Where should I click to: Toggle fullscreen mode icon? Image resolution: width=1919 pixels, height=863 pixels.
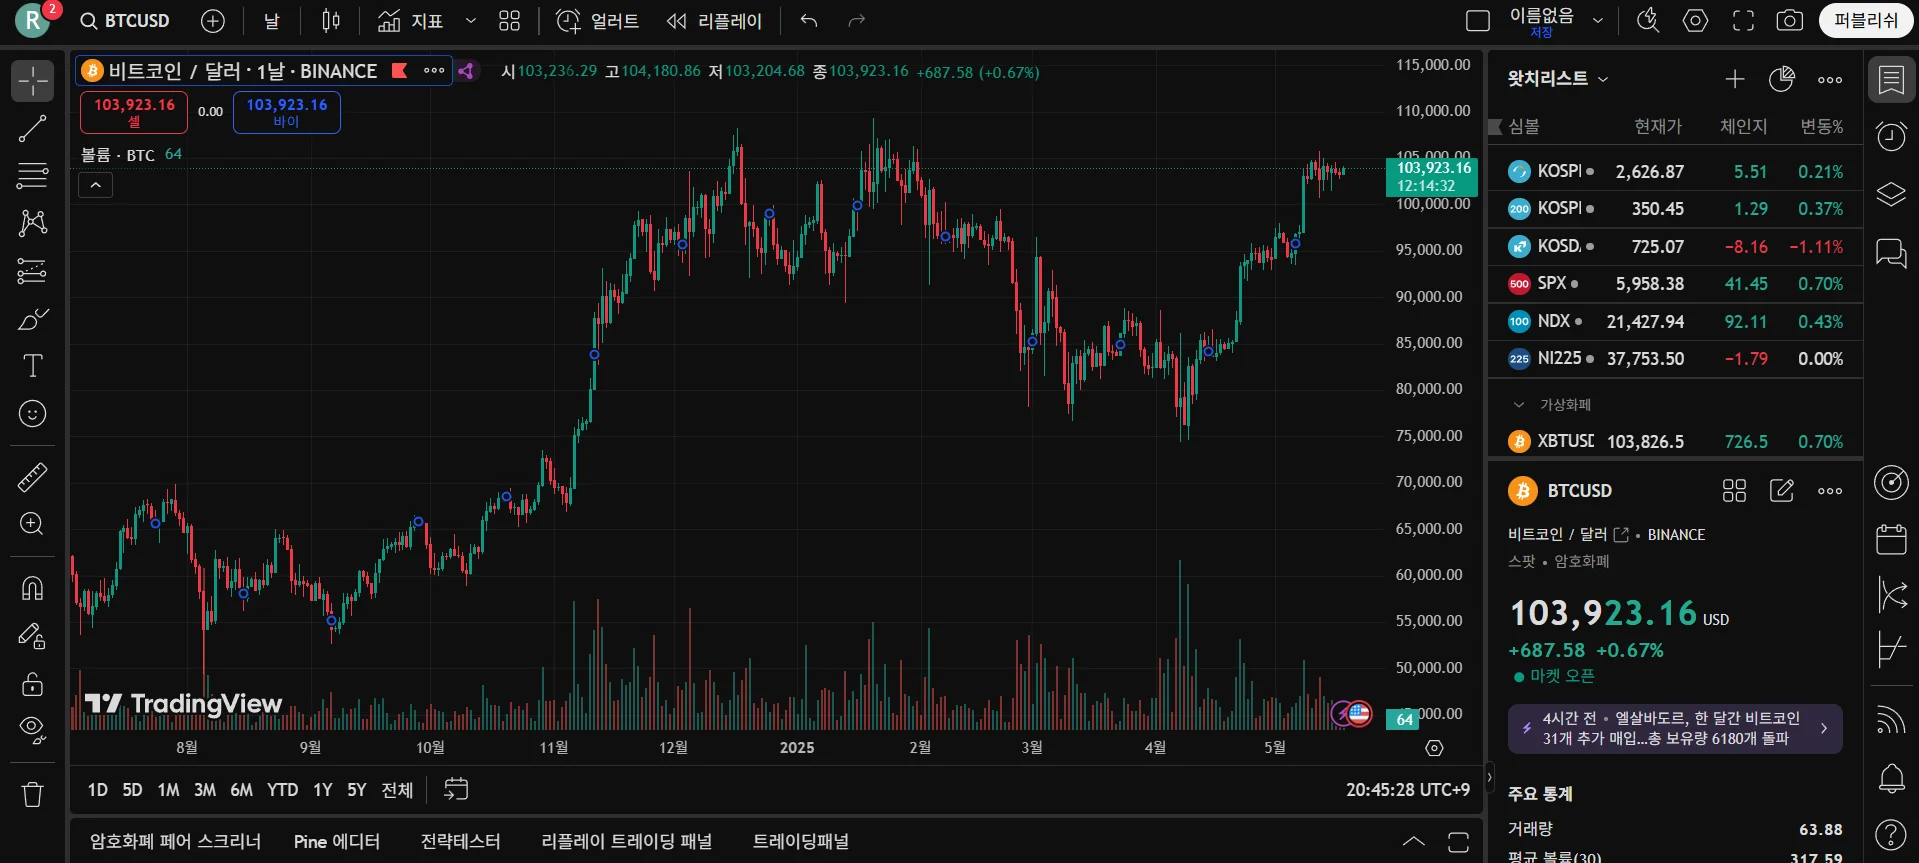[x=1743, y=20]
